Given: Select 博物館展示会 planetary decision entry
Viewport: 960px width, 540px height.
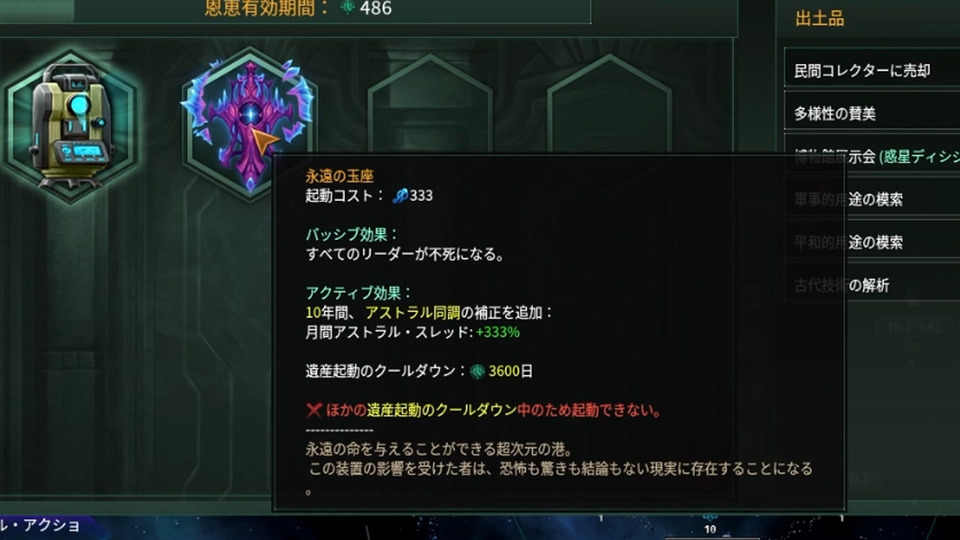Looking at the screenshot, I should 872,157.
